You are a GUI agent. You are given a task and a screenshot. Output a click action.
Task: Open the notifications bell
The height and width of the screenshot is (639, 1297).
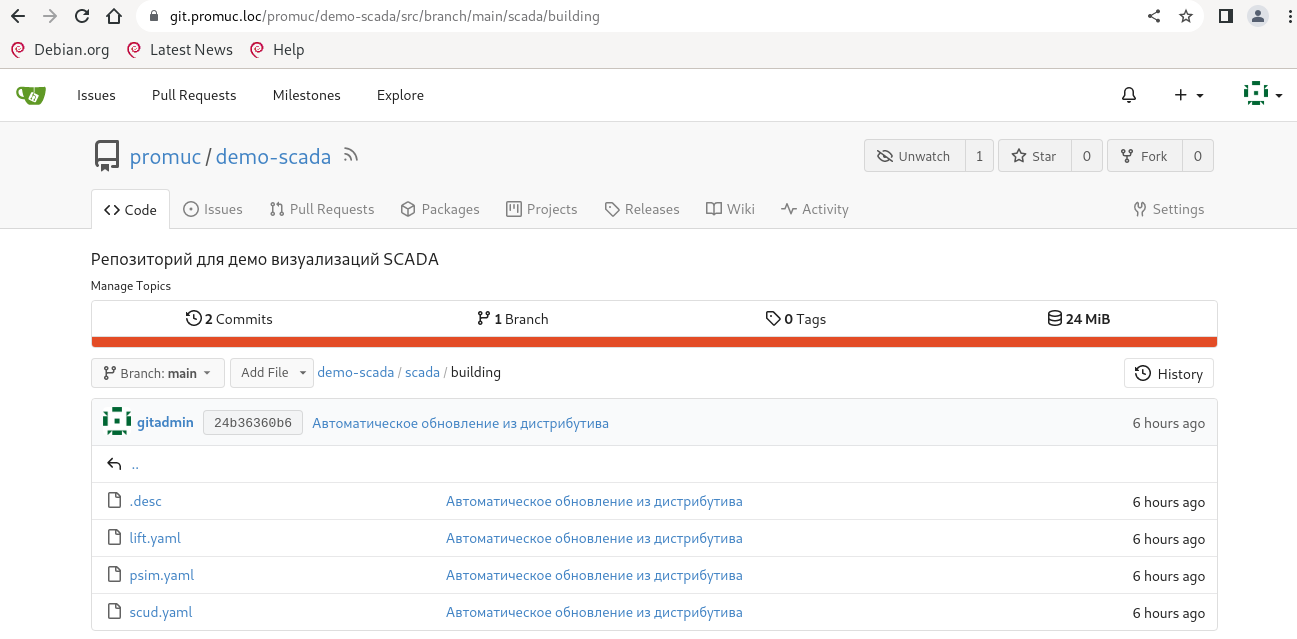(x=1129, y=95)
